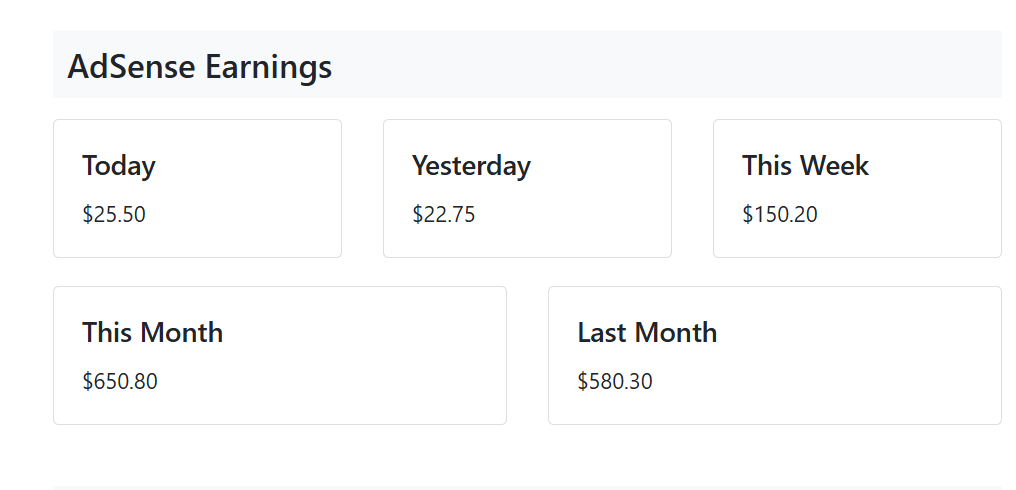The height and width of the screenshot is (490, 1016).
Task: Select the Today card title
Action: point(118,165)
